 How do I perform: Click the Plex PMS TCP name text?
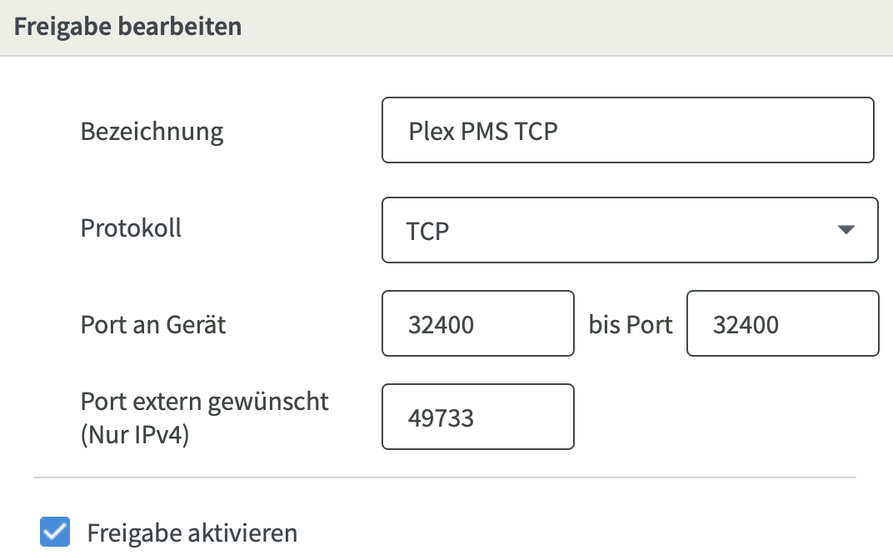coord(483,131)
